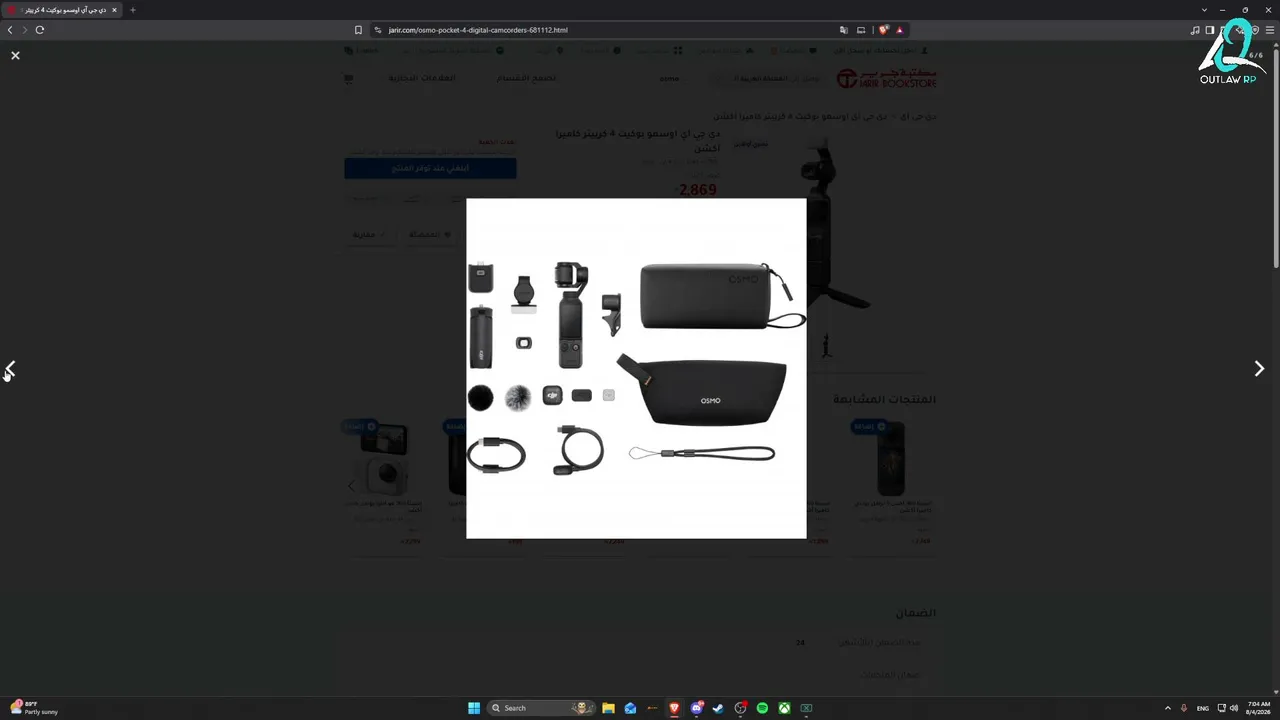Open Discord from the taskbar
The image size is (1280, 720).
click(x=697, y=708)
